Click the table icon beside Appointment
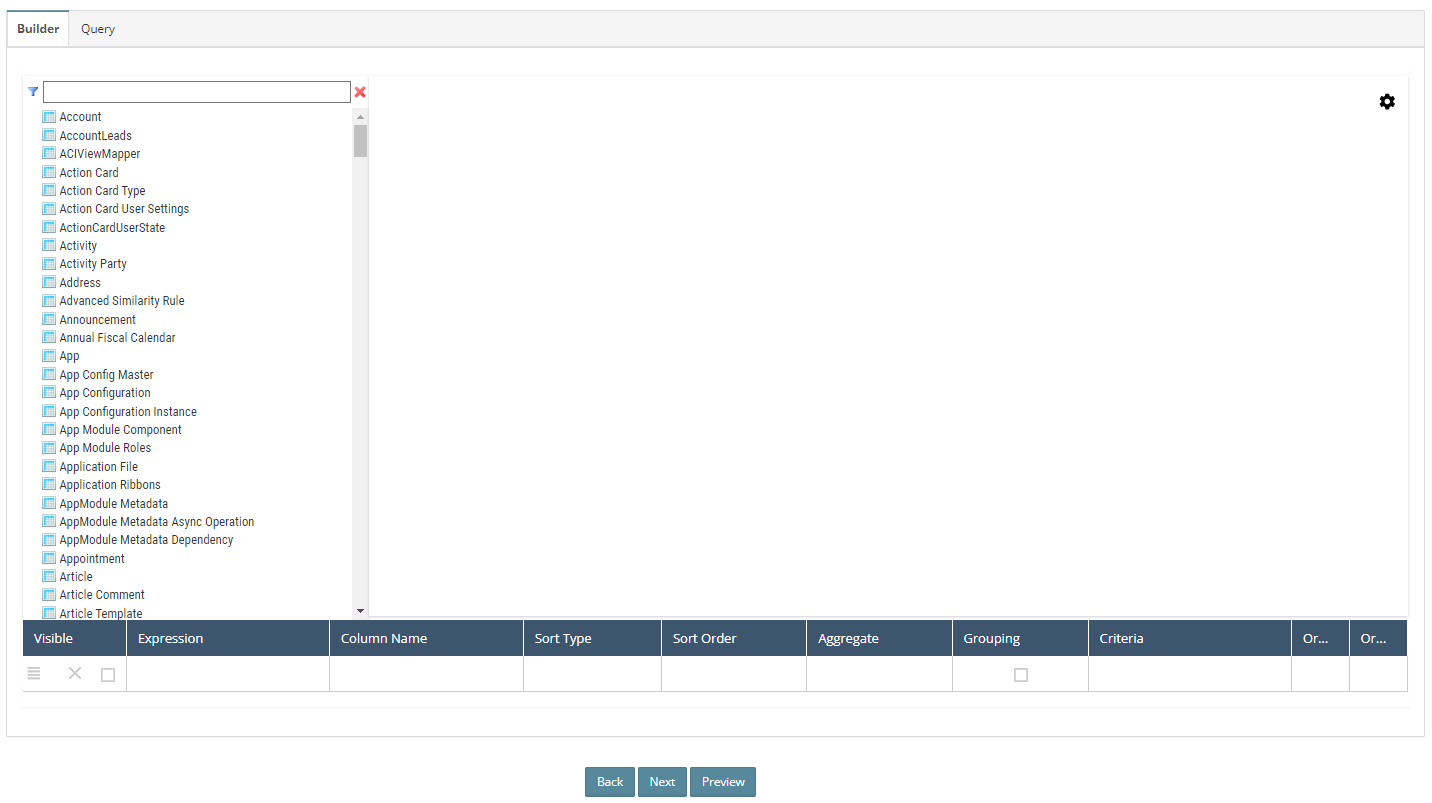 point(49,558)
